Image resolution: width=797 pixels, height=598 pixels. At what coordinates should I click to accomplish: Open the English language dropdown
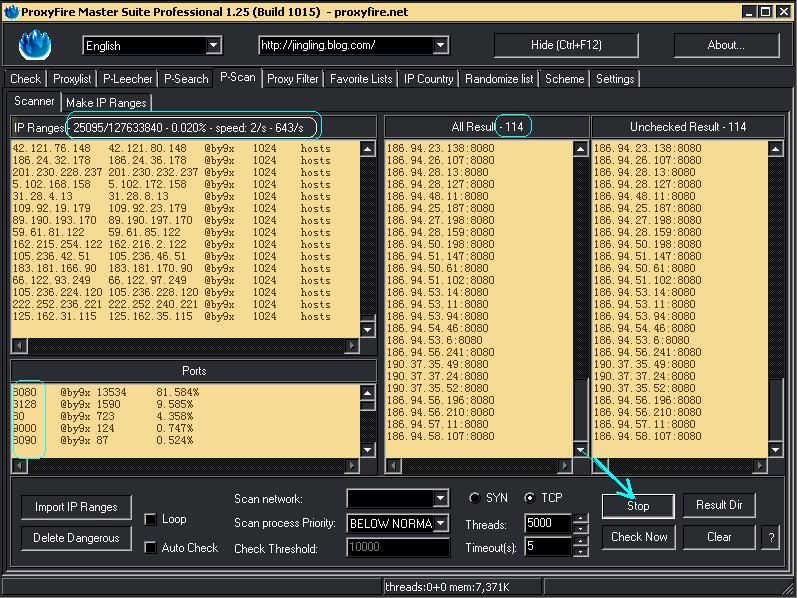click(214, 45)
